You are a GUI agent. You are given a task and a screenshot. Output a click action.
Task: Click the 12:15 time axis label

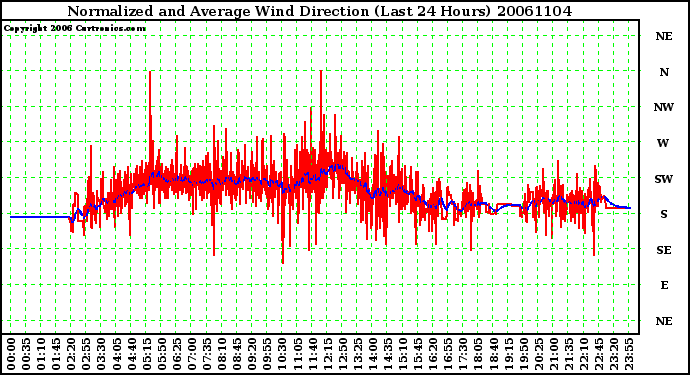[x=327, y=354]
